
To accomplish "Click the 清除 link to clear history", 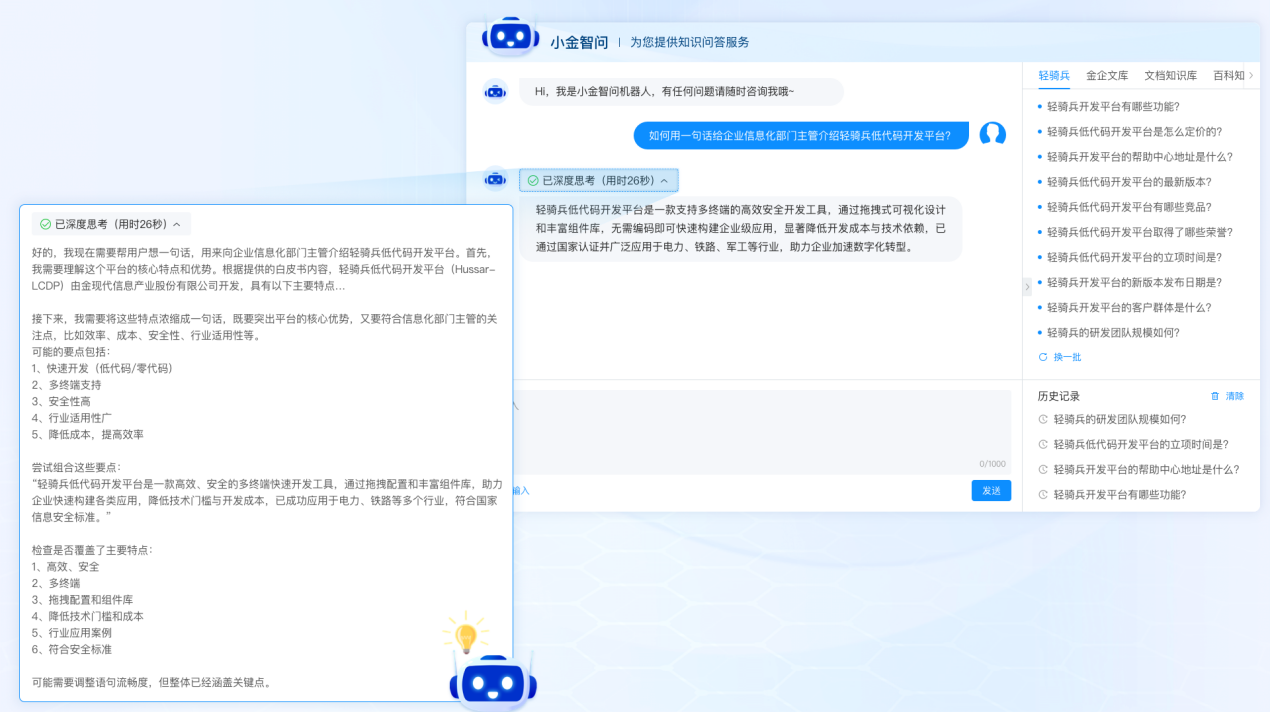I will (x=1235, y=396).
